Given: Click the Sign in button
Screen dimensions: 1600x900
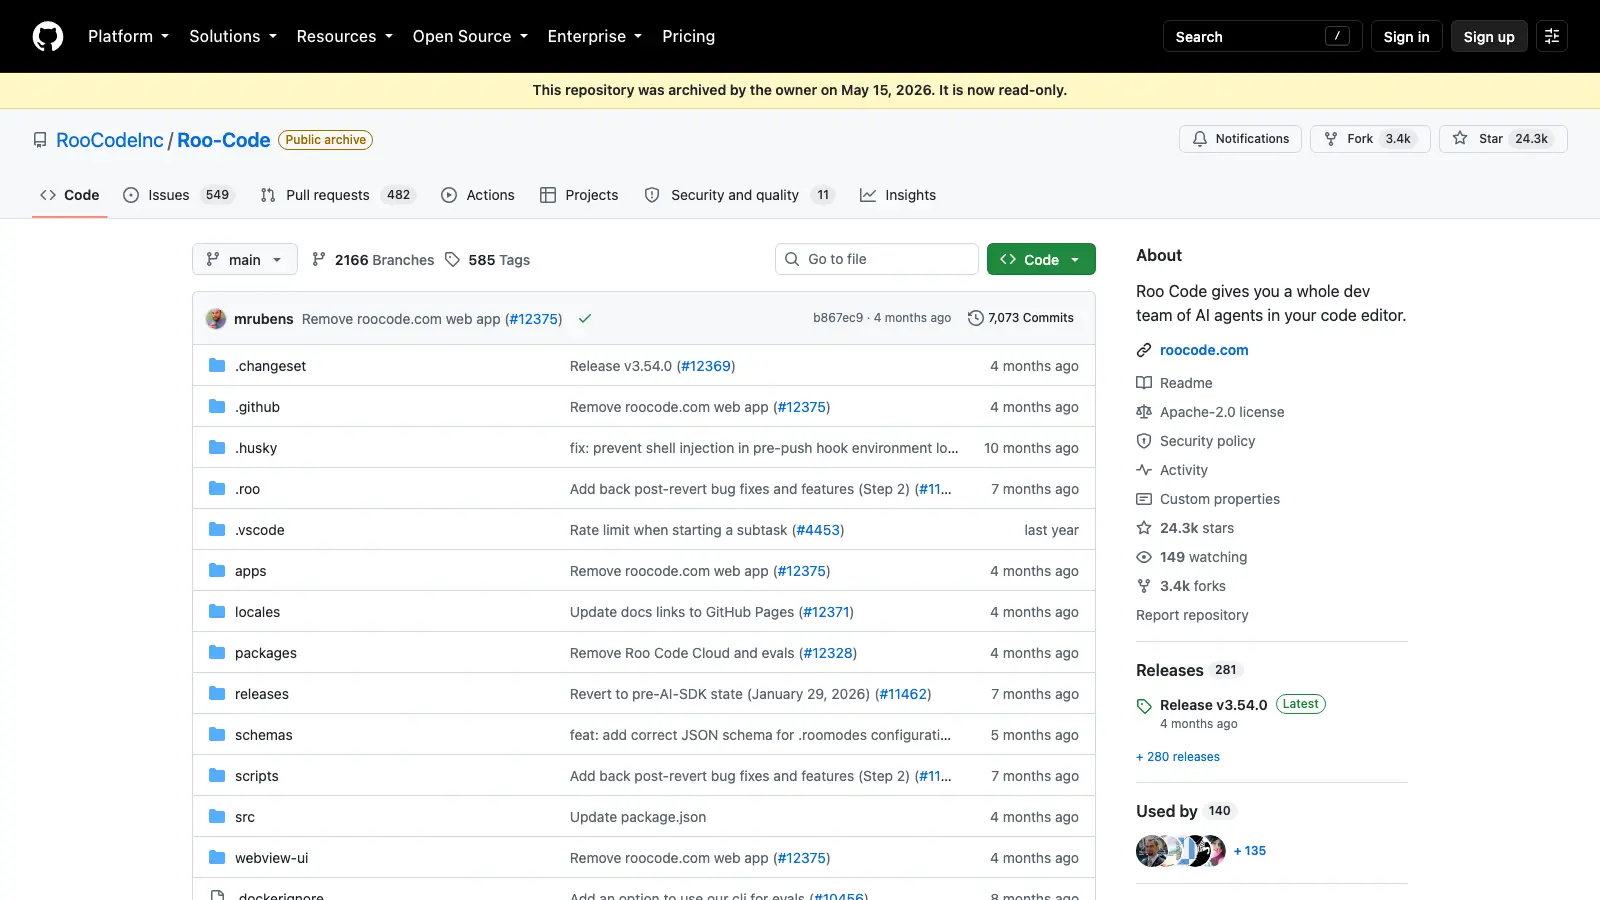Looking at the screenshot, I should tap(1406, 36).
